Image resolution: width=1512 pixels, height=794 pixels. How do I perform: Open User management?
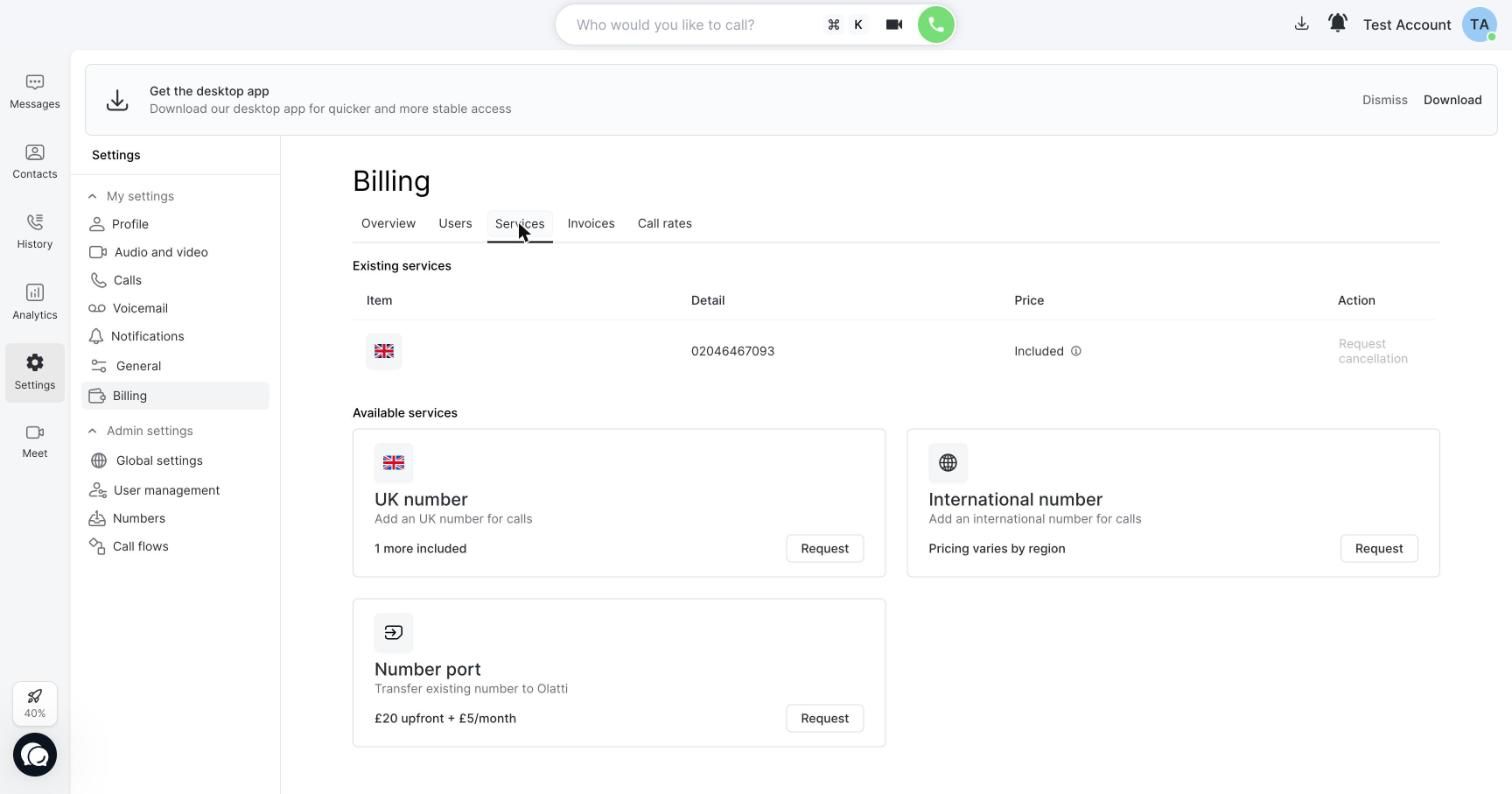tap(175, 491)
